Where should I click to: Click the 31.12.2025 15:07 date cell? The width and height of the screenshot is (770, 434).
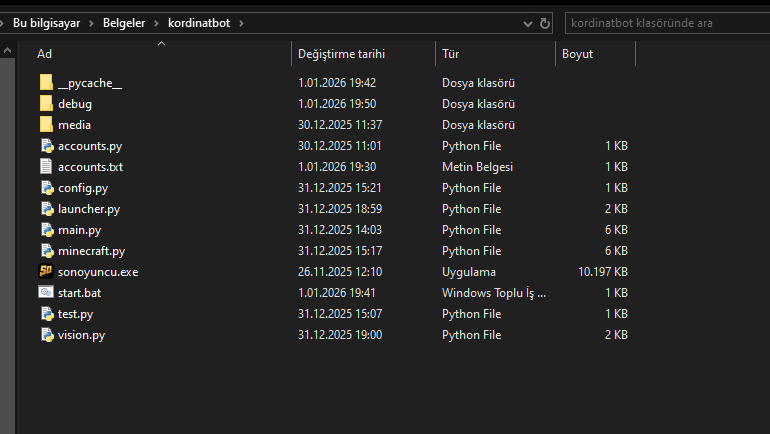click(x=340, y=314)
